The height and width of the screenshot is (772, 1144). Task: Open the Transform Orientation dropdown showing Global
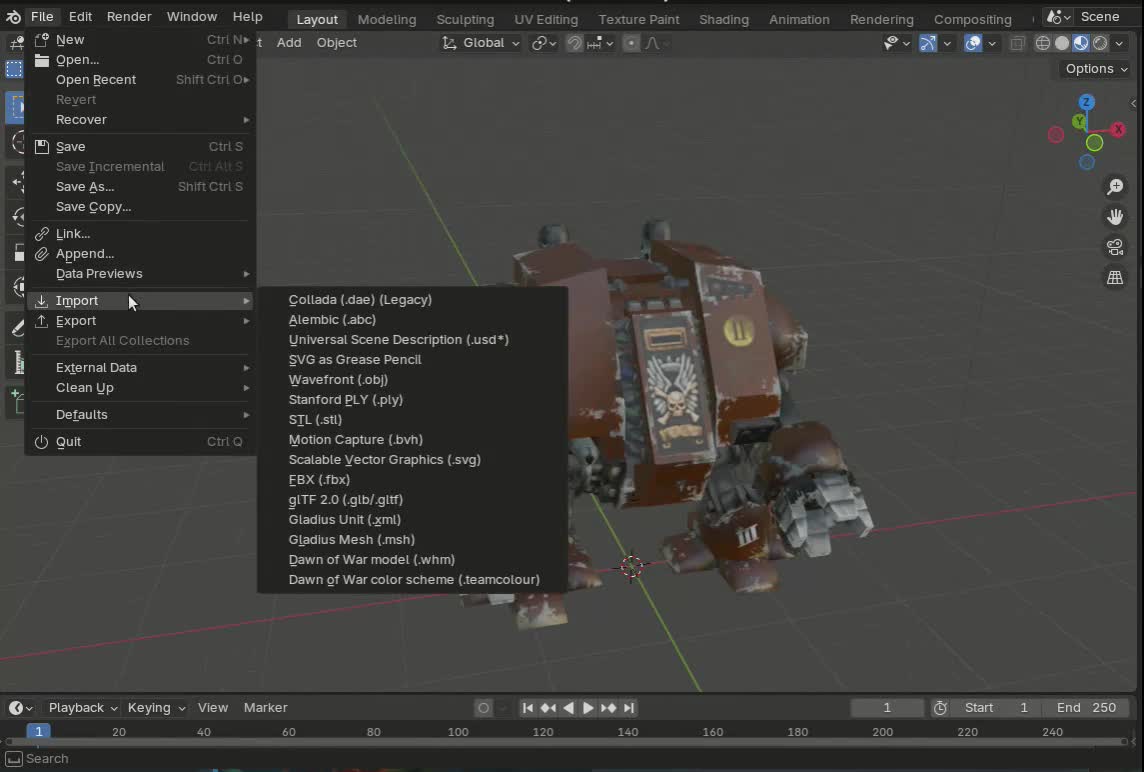(x=482, y=43)
